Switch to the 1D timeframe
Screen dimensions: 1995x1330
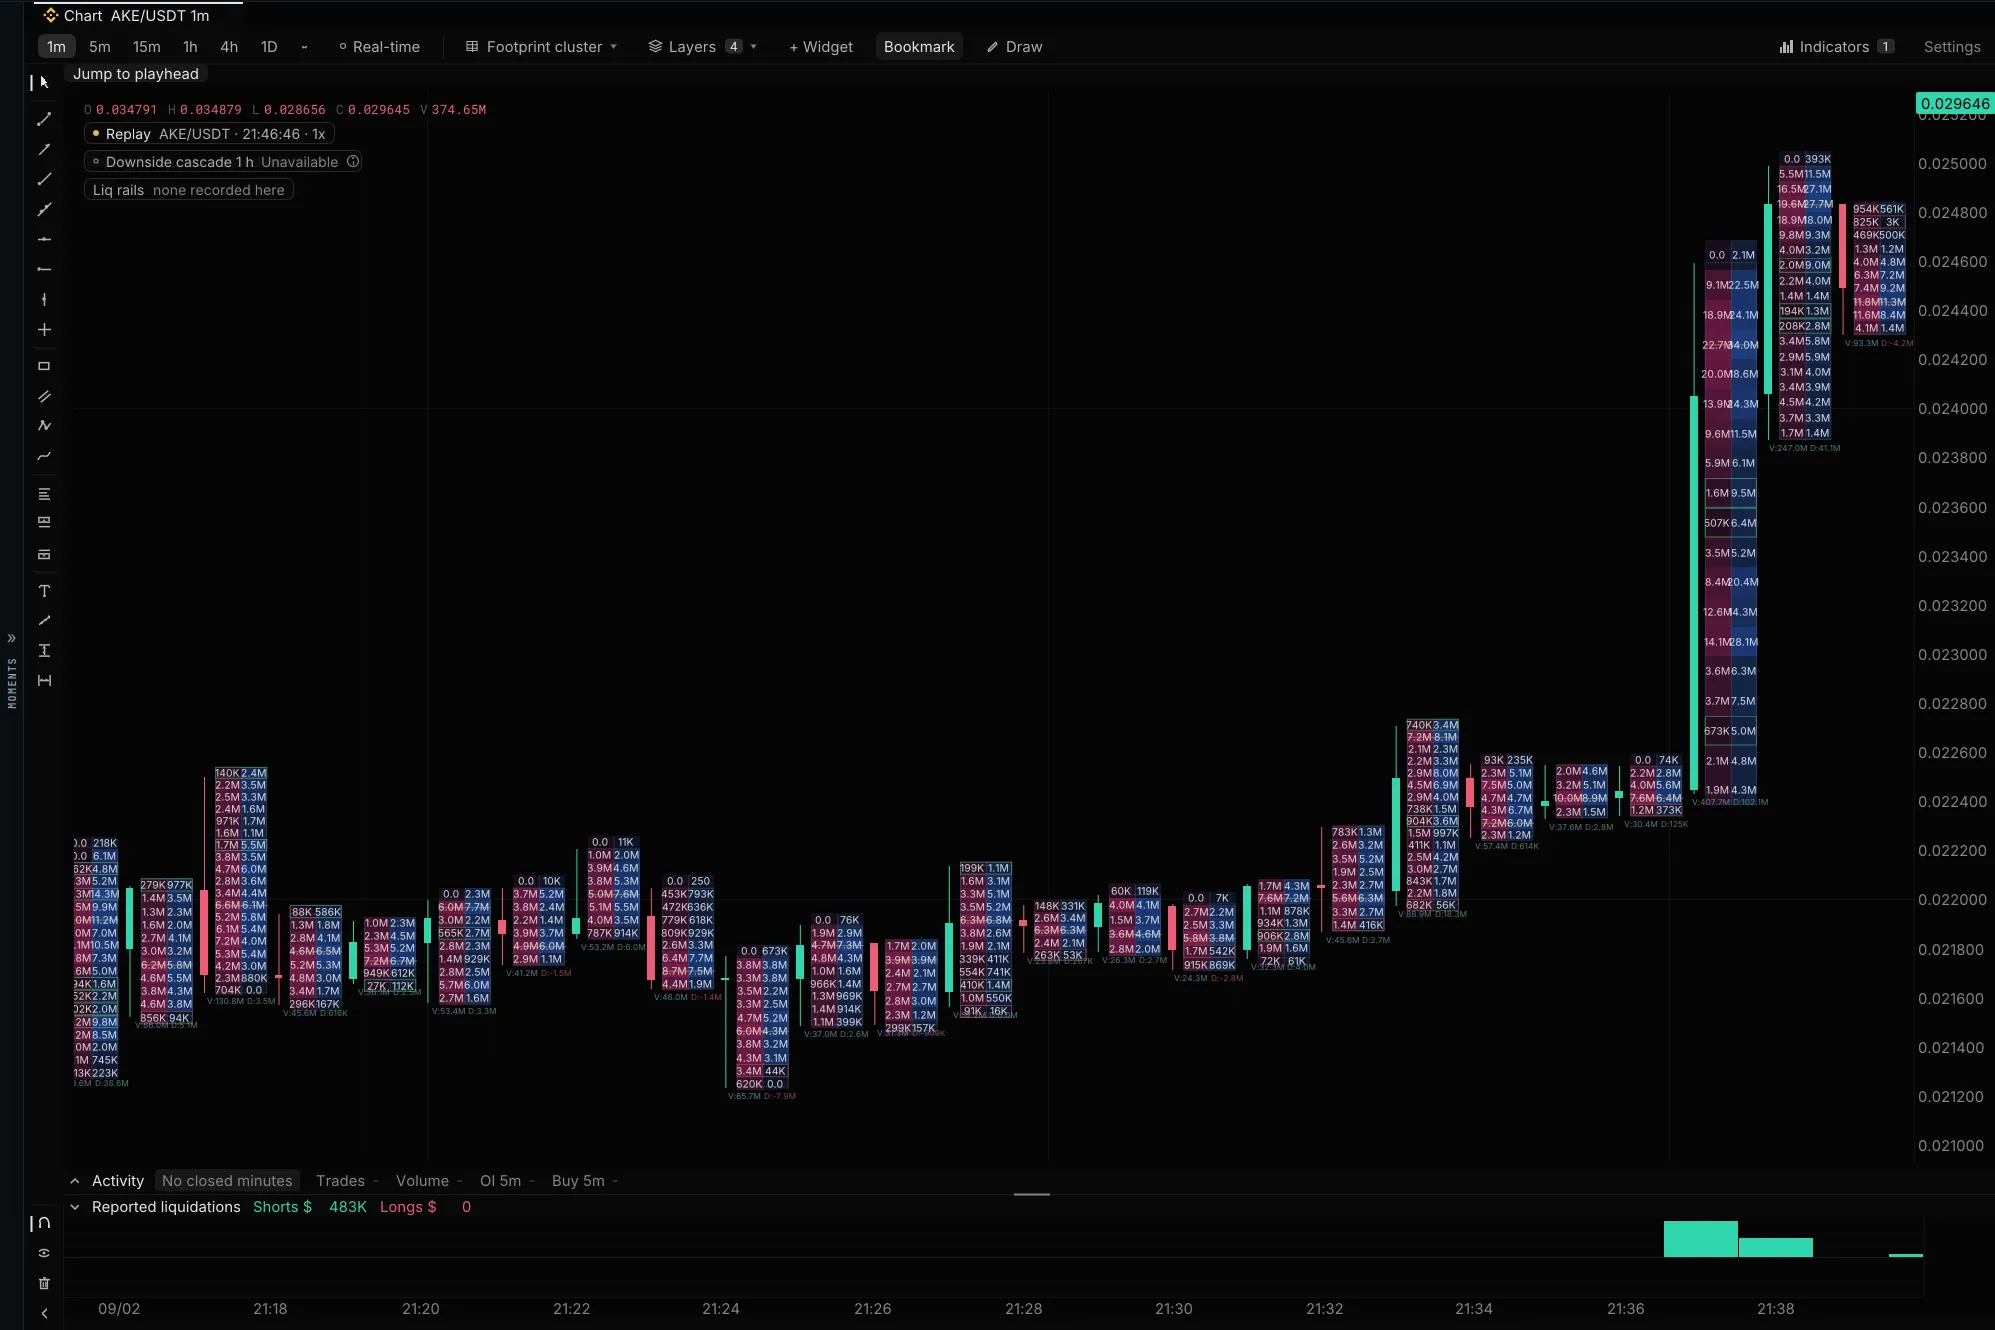[269, 47]
